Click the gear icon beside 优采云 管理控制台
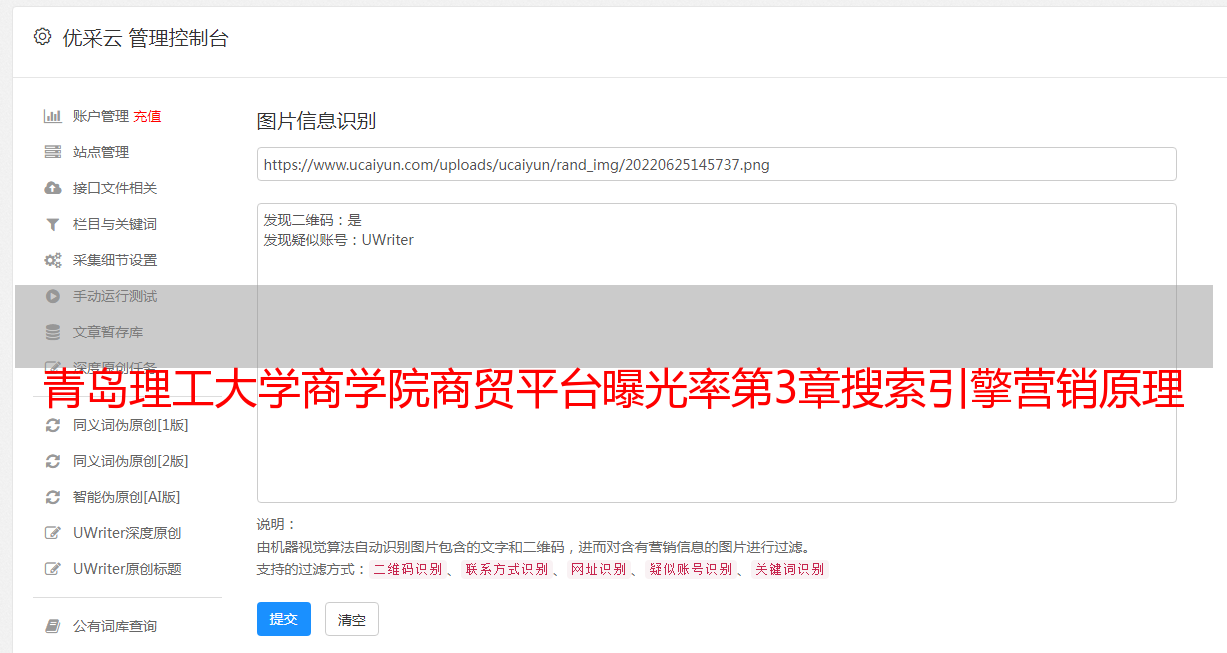This screenshot has width=1227, height=653. [42, 37]
